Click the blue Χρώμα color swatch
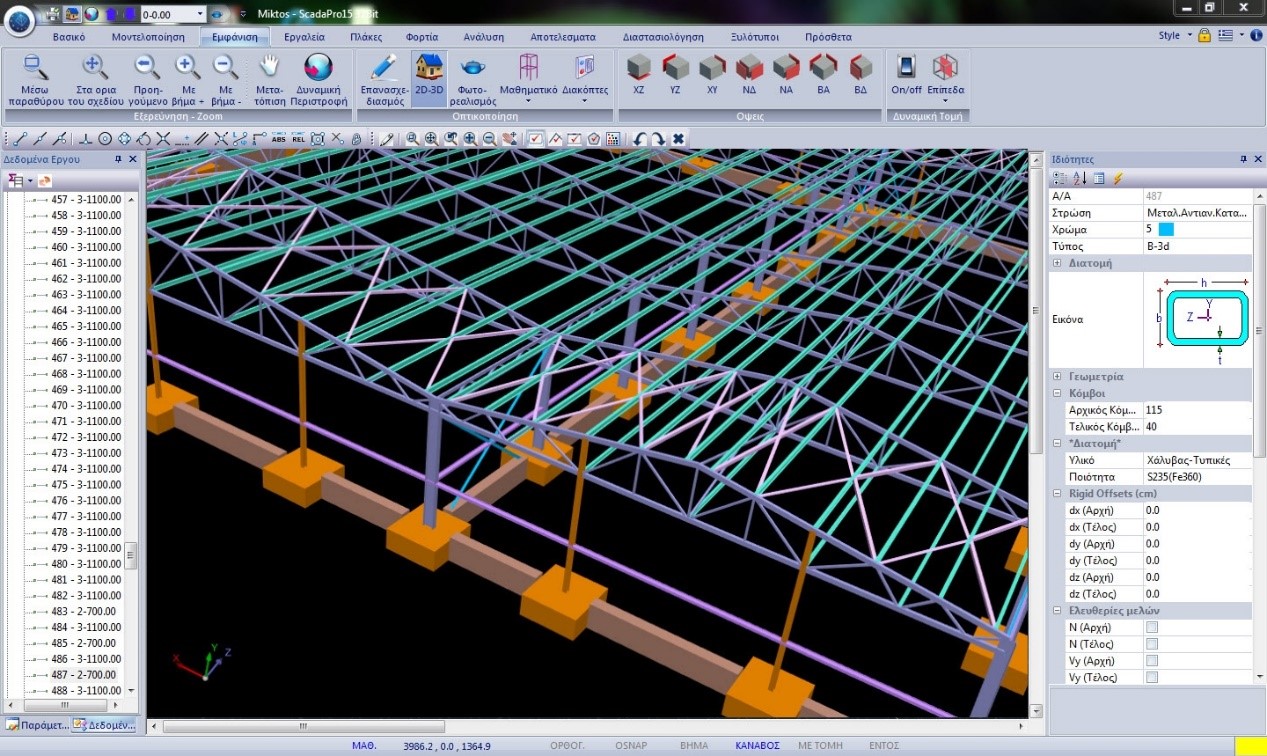Screen dimensions: 1267x756 point(1165,229)
